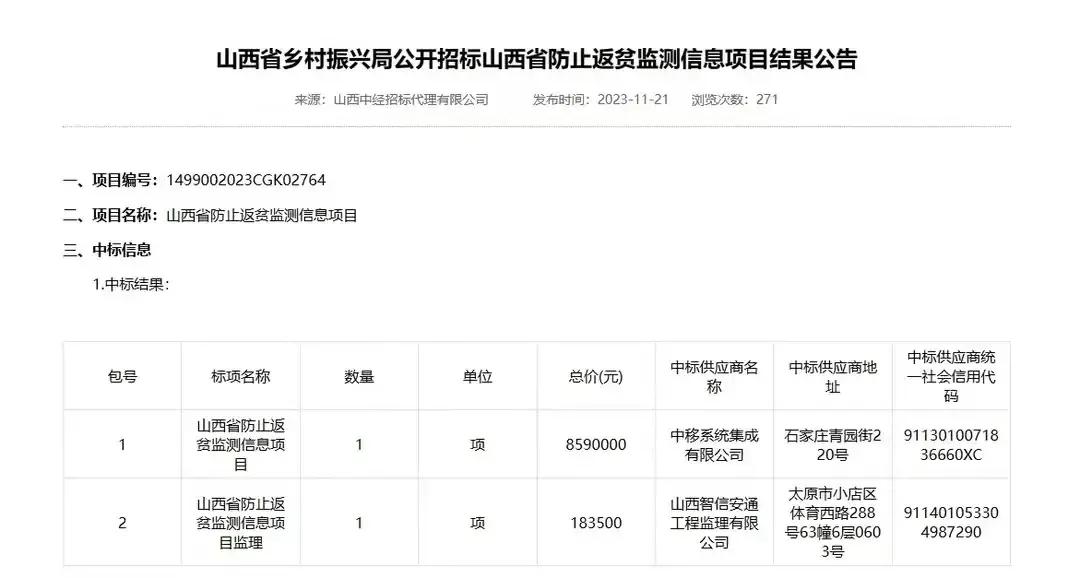Click package number 2 cell
Screen dimensions: 1080x578
point(123,523)
